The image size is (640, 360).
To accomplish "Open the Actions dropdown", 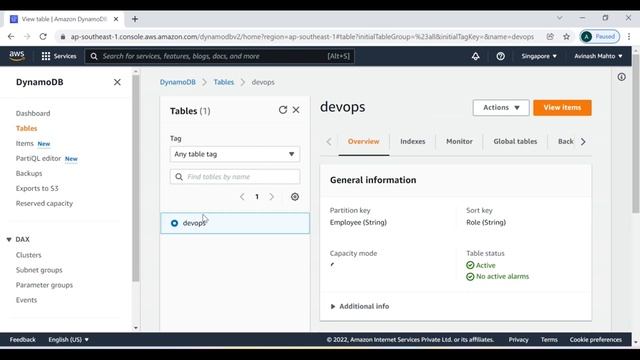I will pyautogui.click(x=501, y=108).
